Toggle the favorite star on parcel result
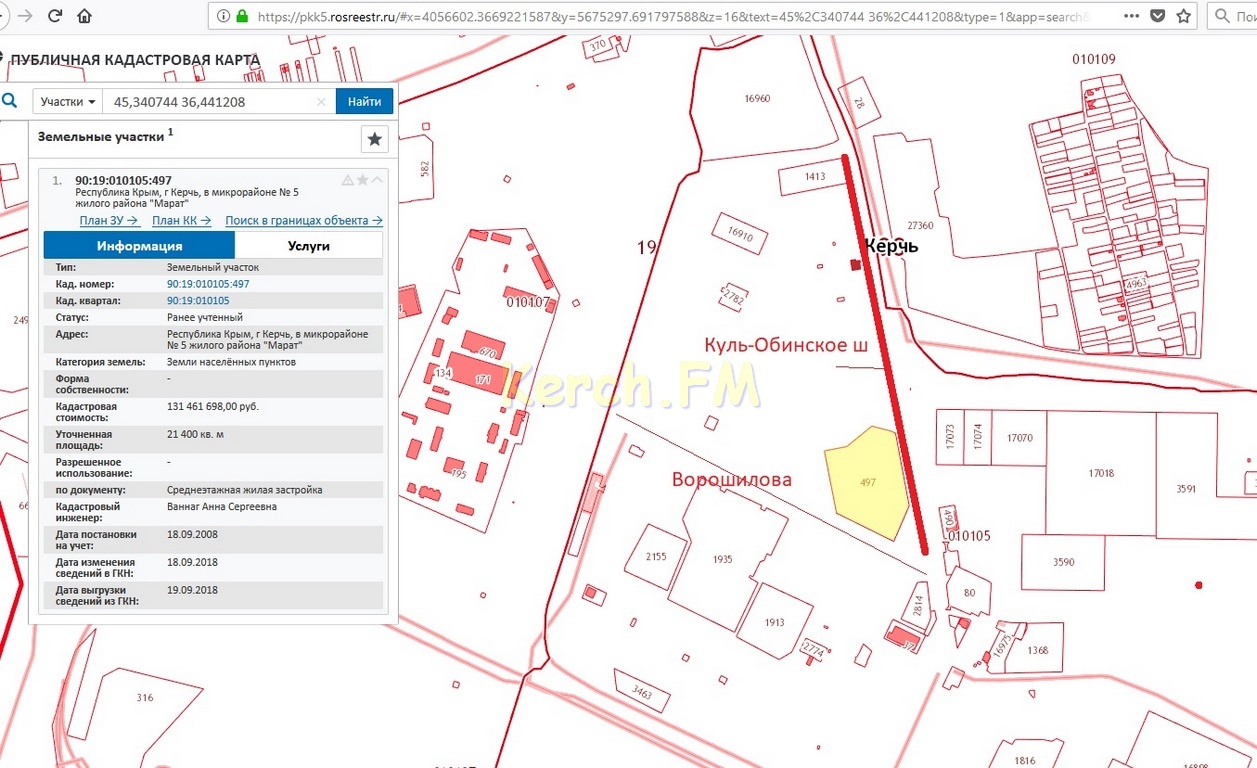This screenshot has width=1257, height=768. 363,180
